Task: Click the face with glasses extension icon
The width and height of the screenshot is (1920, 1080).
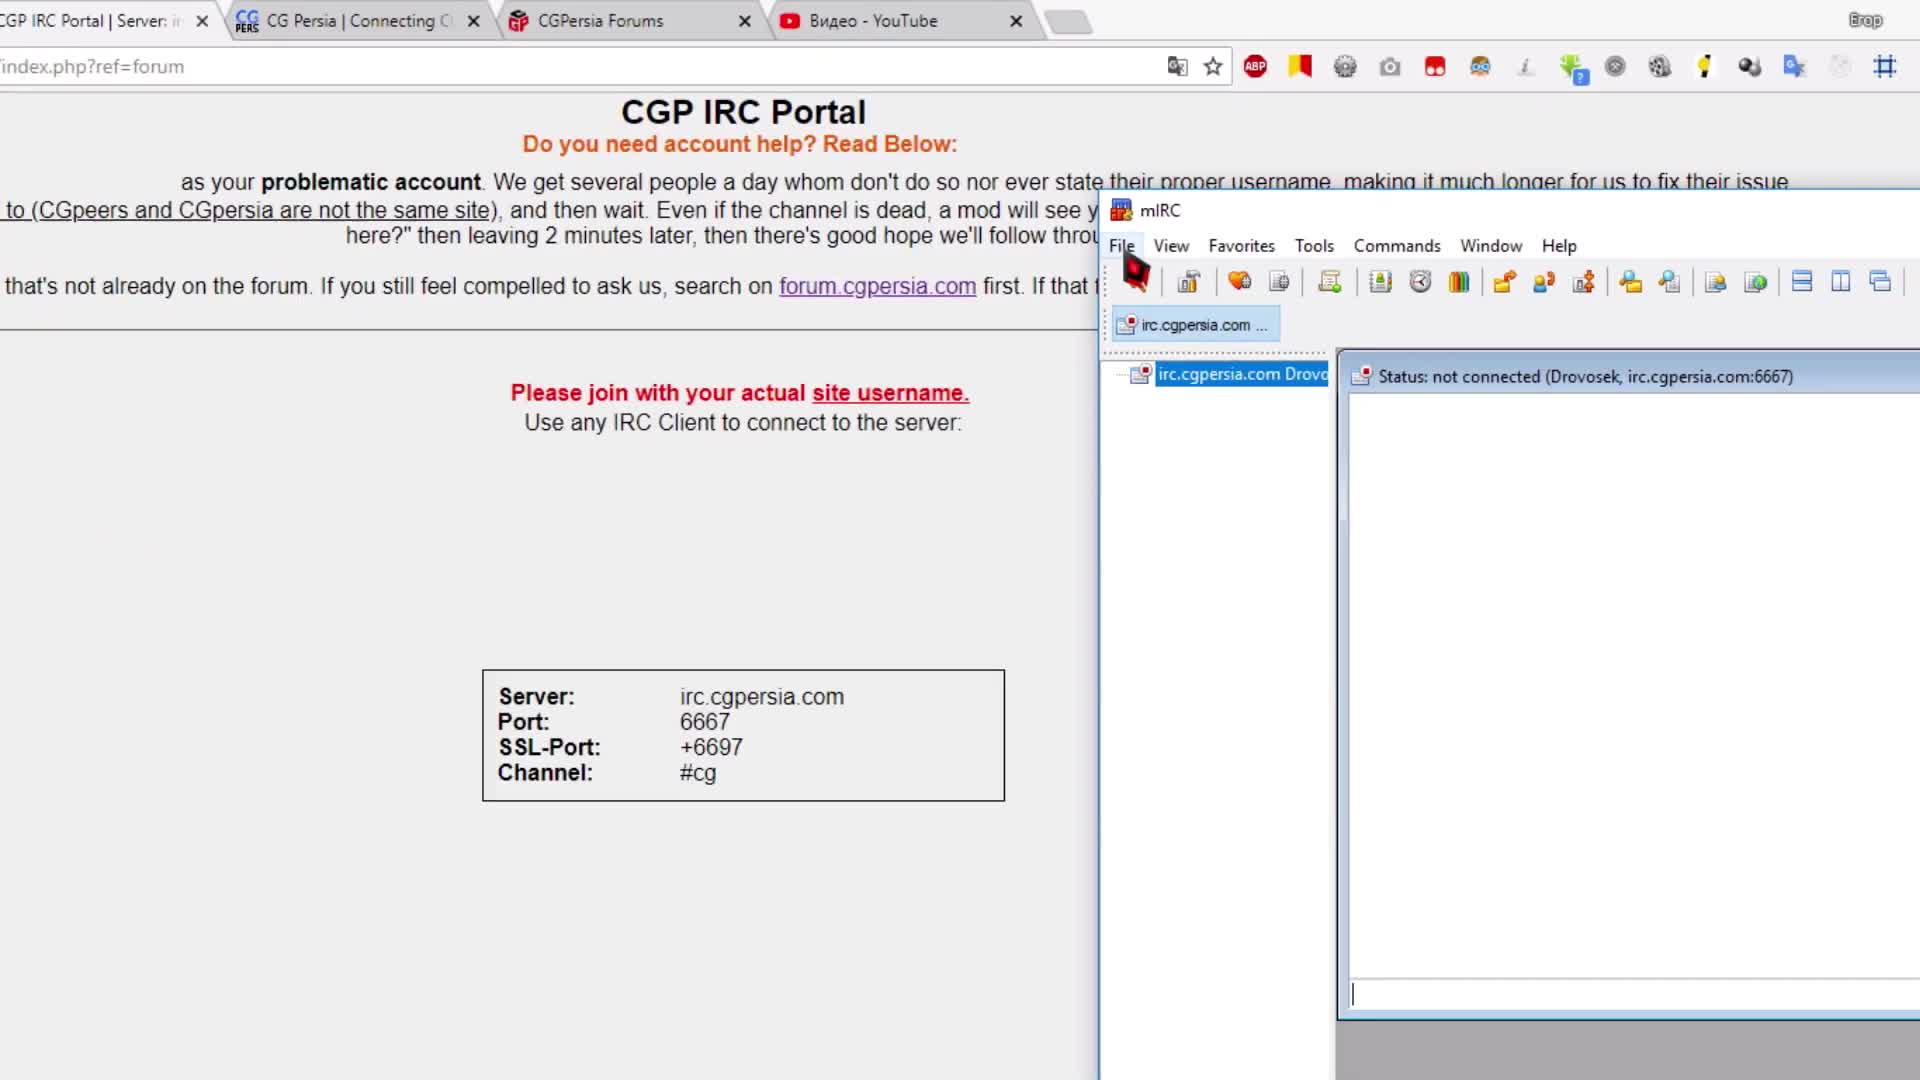Action: (x=1480, y=67)
